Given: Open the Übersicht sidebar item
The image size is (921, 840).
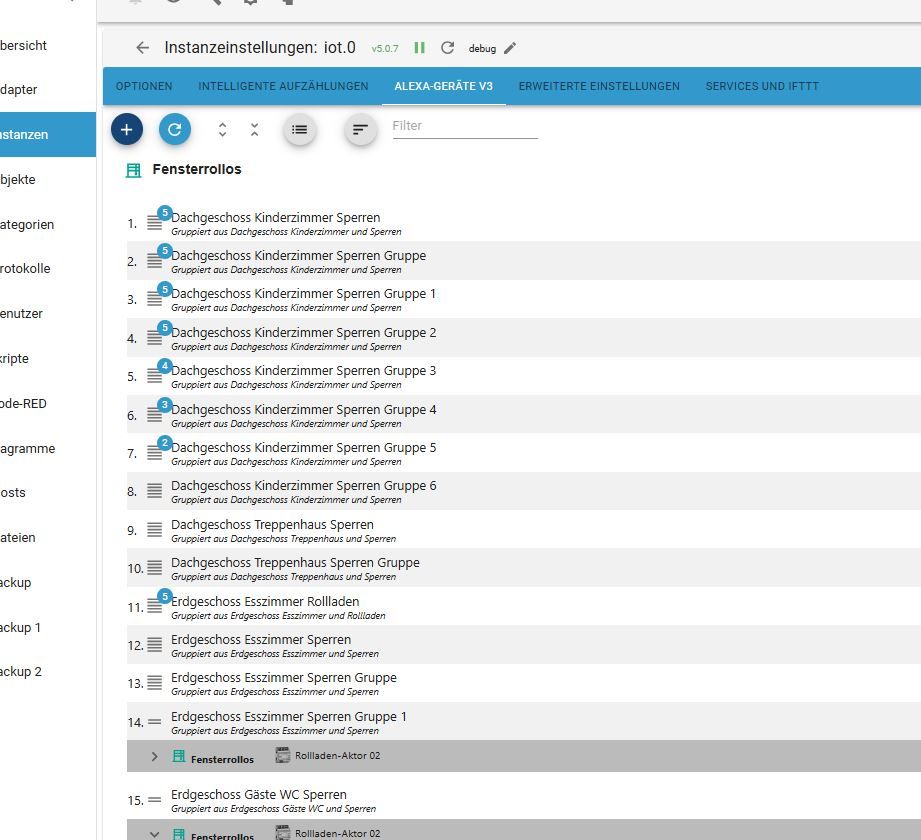Looking at the screenshot, I should (48, 45).
